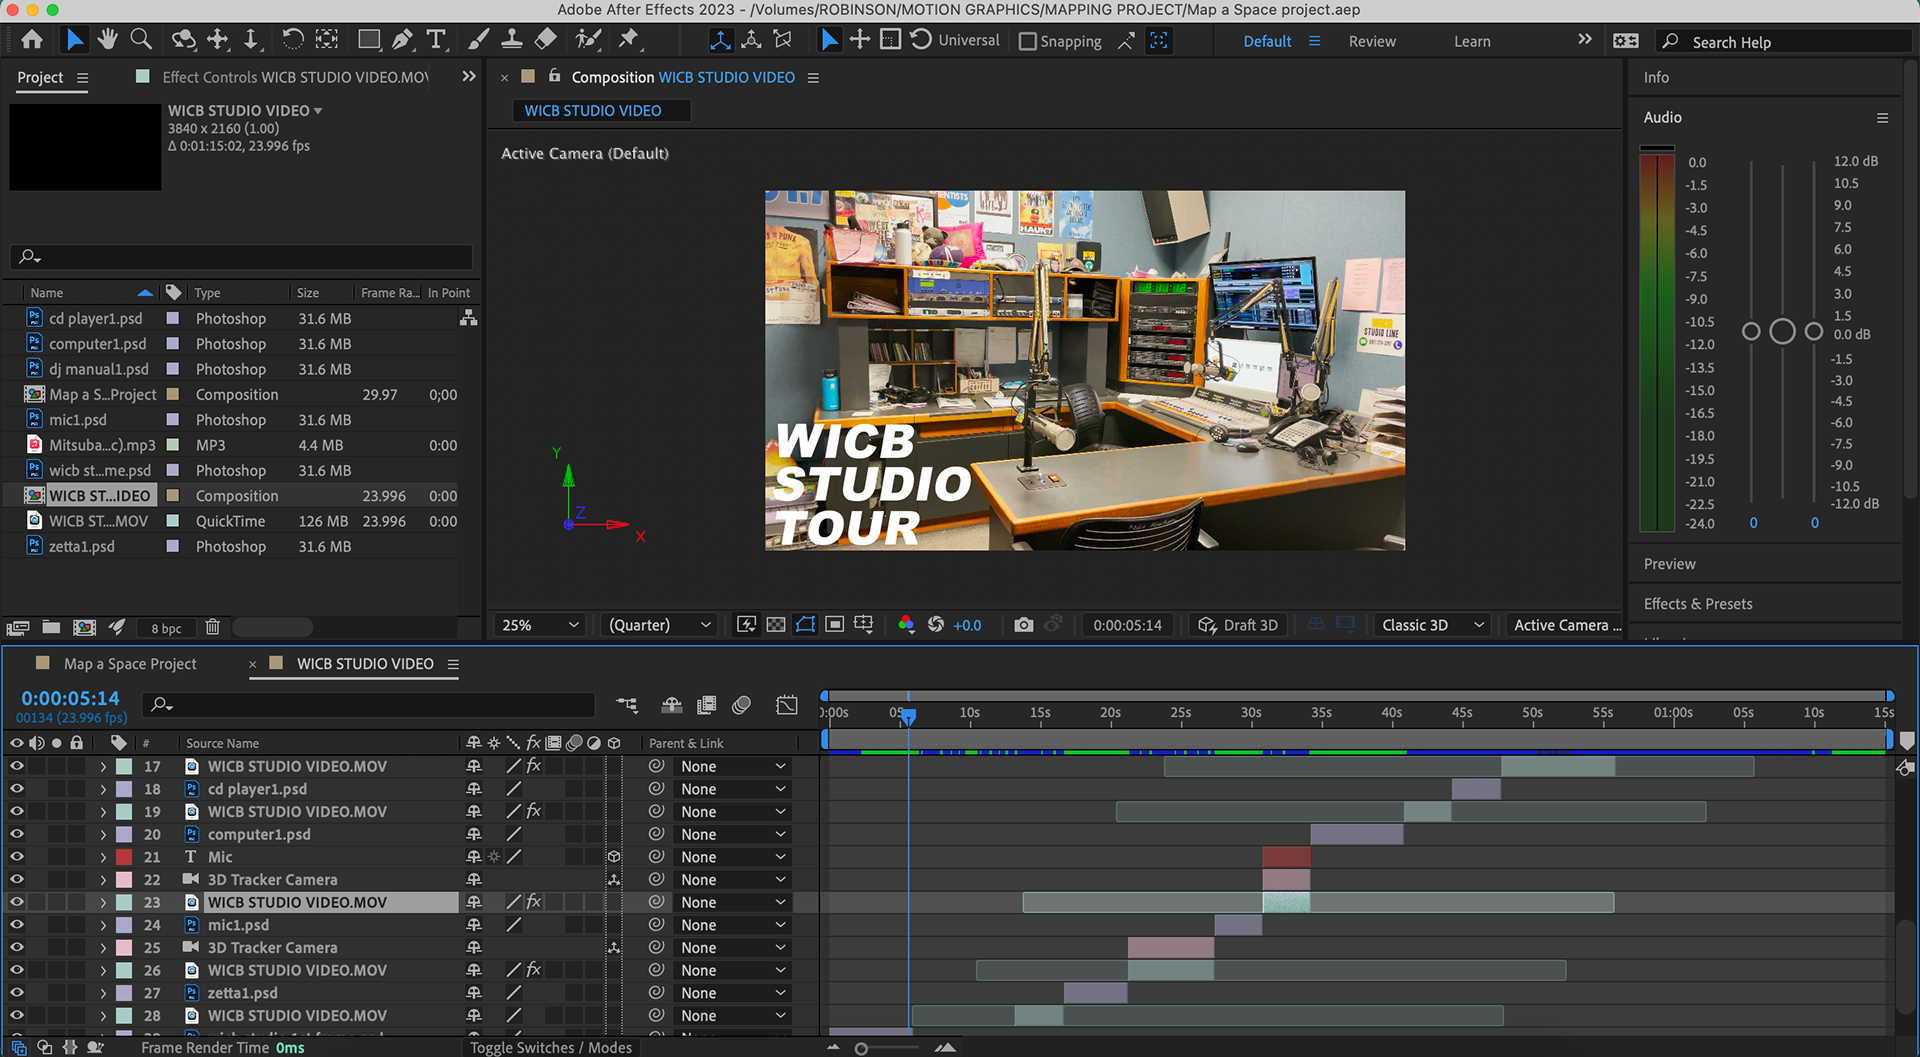The image size is (1920, 1057).
Task: Toggle Motion Blur enable icon in timeline
Action: coord(742,705)
